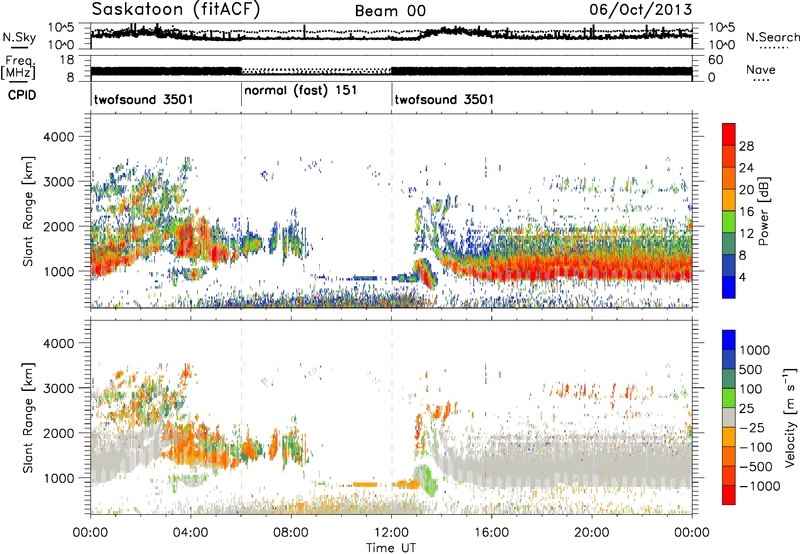The width and height of the screenshot is (800, 554).
Task: Click the 18 tick on frequency axis
Action: [67, 60]
